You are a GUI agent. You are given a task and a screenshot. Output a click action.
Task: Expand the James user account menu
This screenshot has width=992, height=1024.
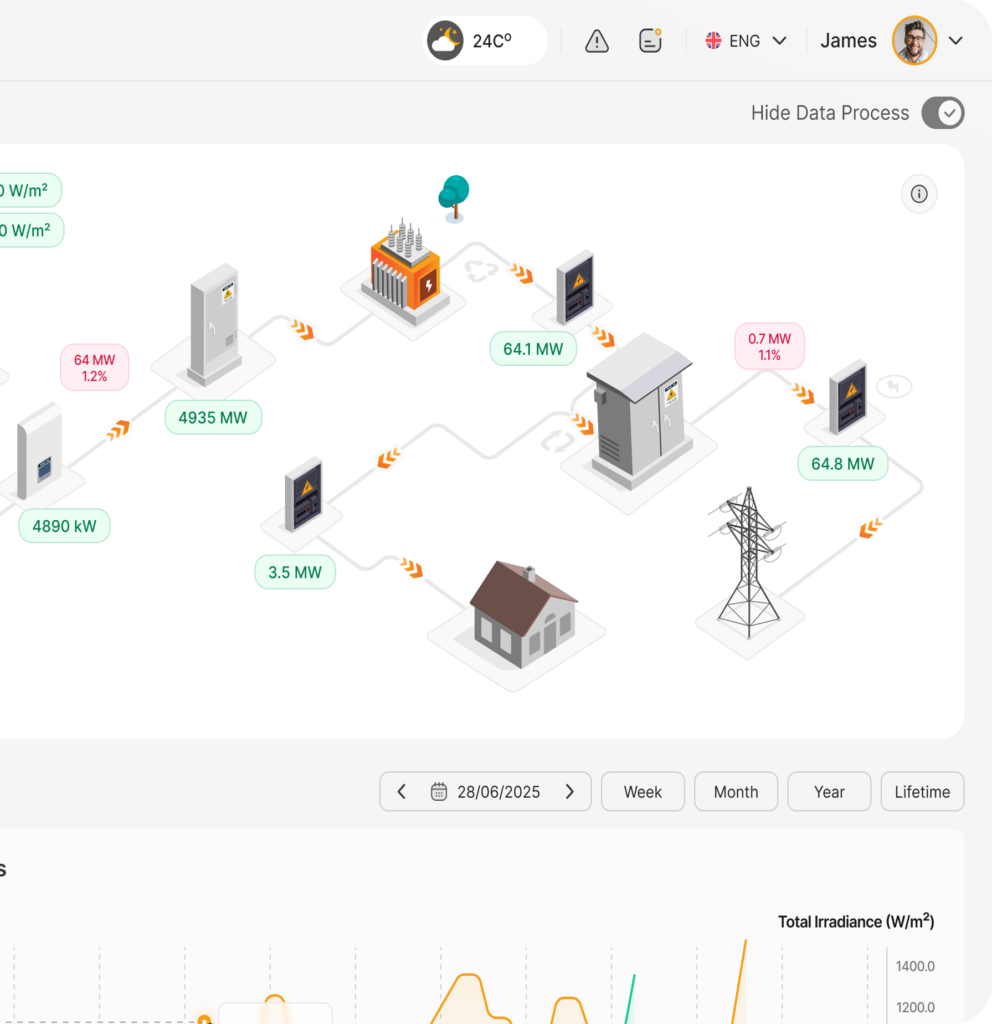(955, 41)
